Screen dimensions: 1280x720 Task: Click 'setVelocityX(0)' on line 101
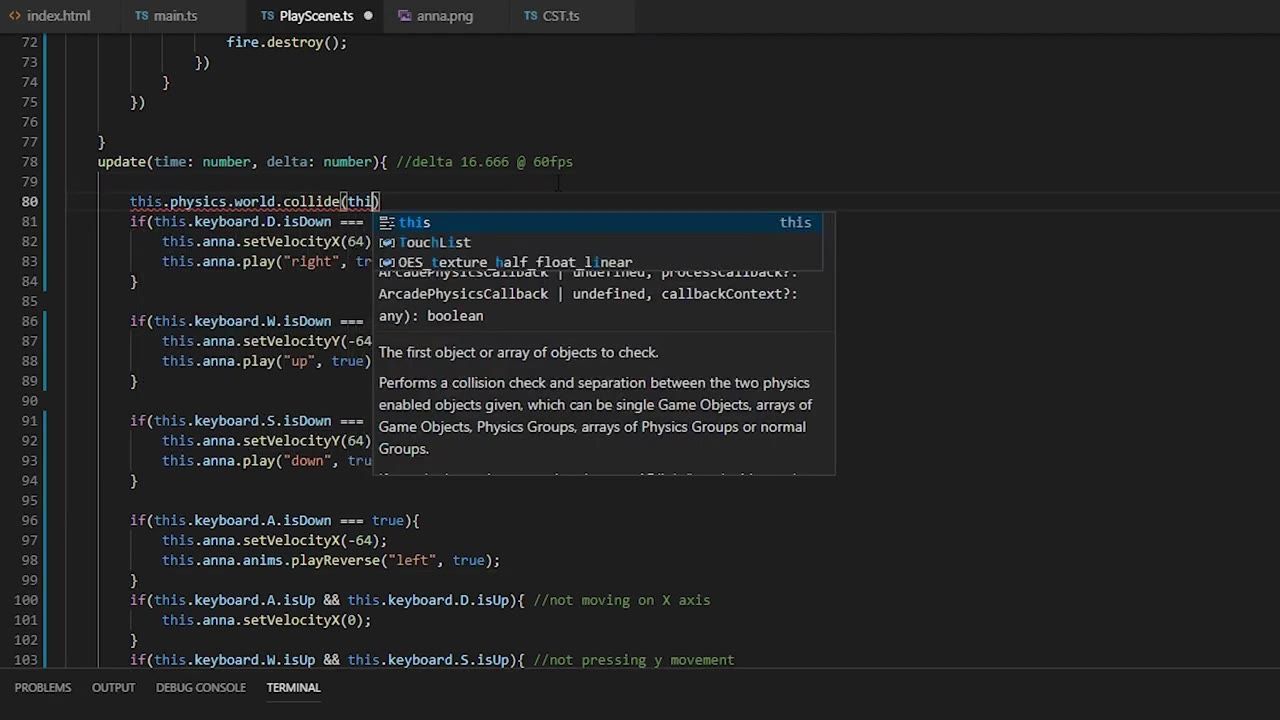coord(303,621)
